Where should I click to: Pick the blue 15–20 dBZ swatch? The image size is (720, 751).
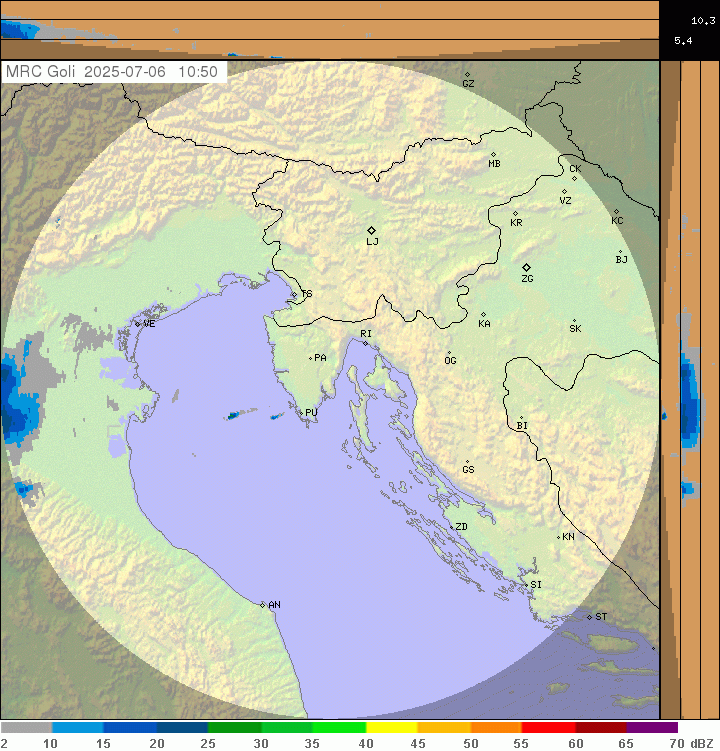(x=130, y=728)
